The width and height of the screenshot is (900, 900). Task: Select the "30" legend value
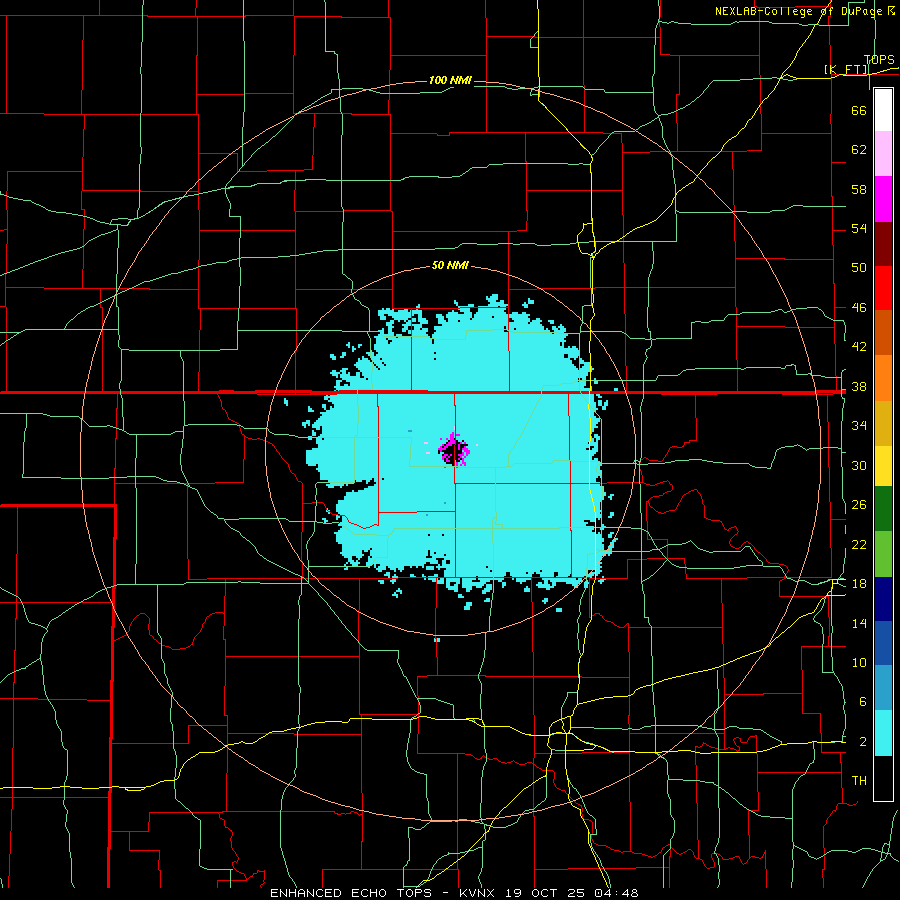tap(859, 465)
